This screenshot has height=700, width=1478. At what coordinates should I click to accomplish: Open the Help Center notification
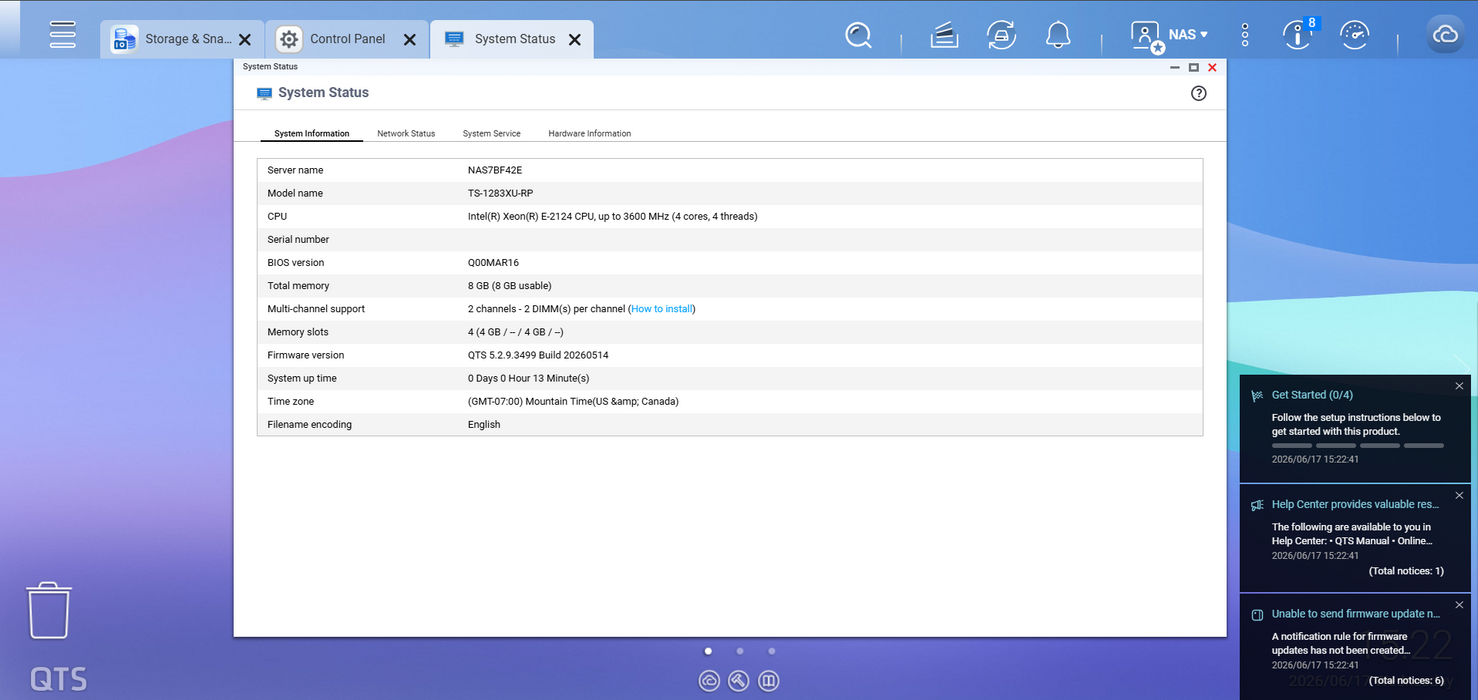point(1355,538)
